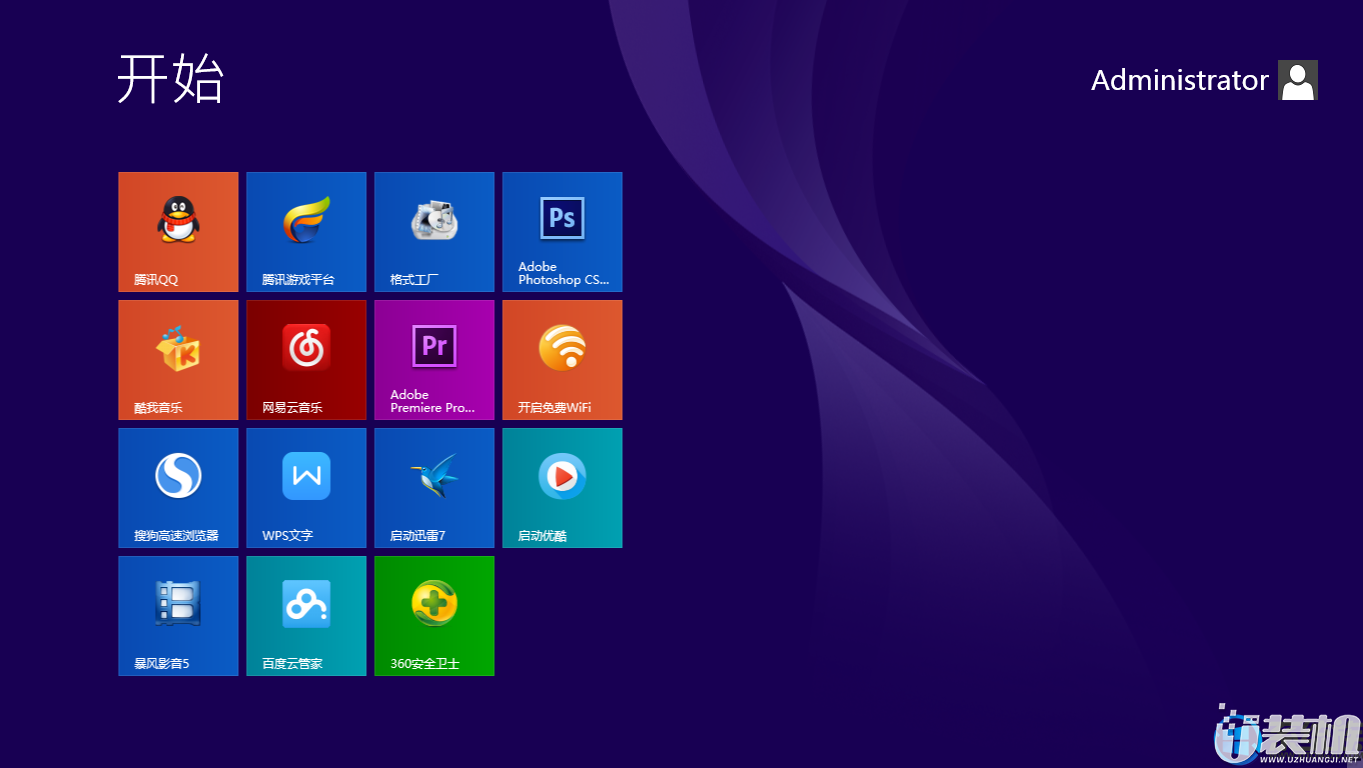Launch Adobe Photoshop CS tile
1363x768 pixels.
click(562, 232)
